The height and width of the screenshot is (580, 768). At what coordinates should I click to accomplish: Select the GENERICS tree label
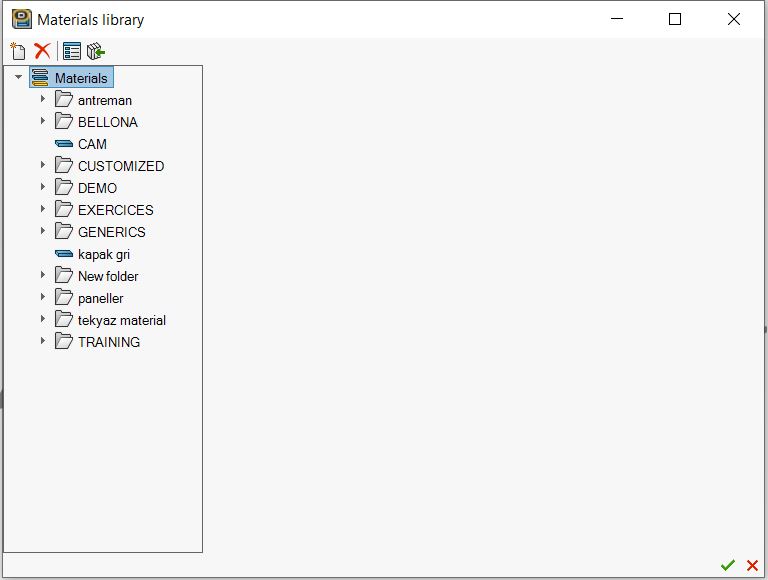112,232
